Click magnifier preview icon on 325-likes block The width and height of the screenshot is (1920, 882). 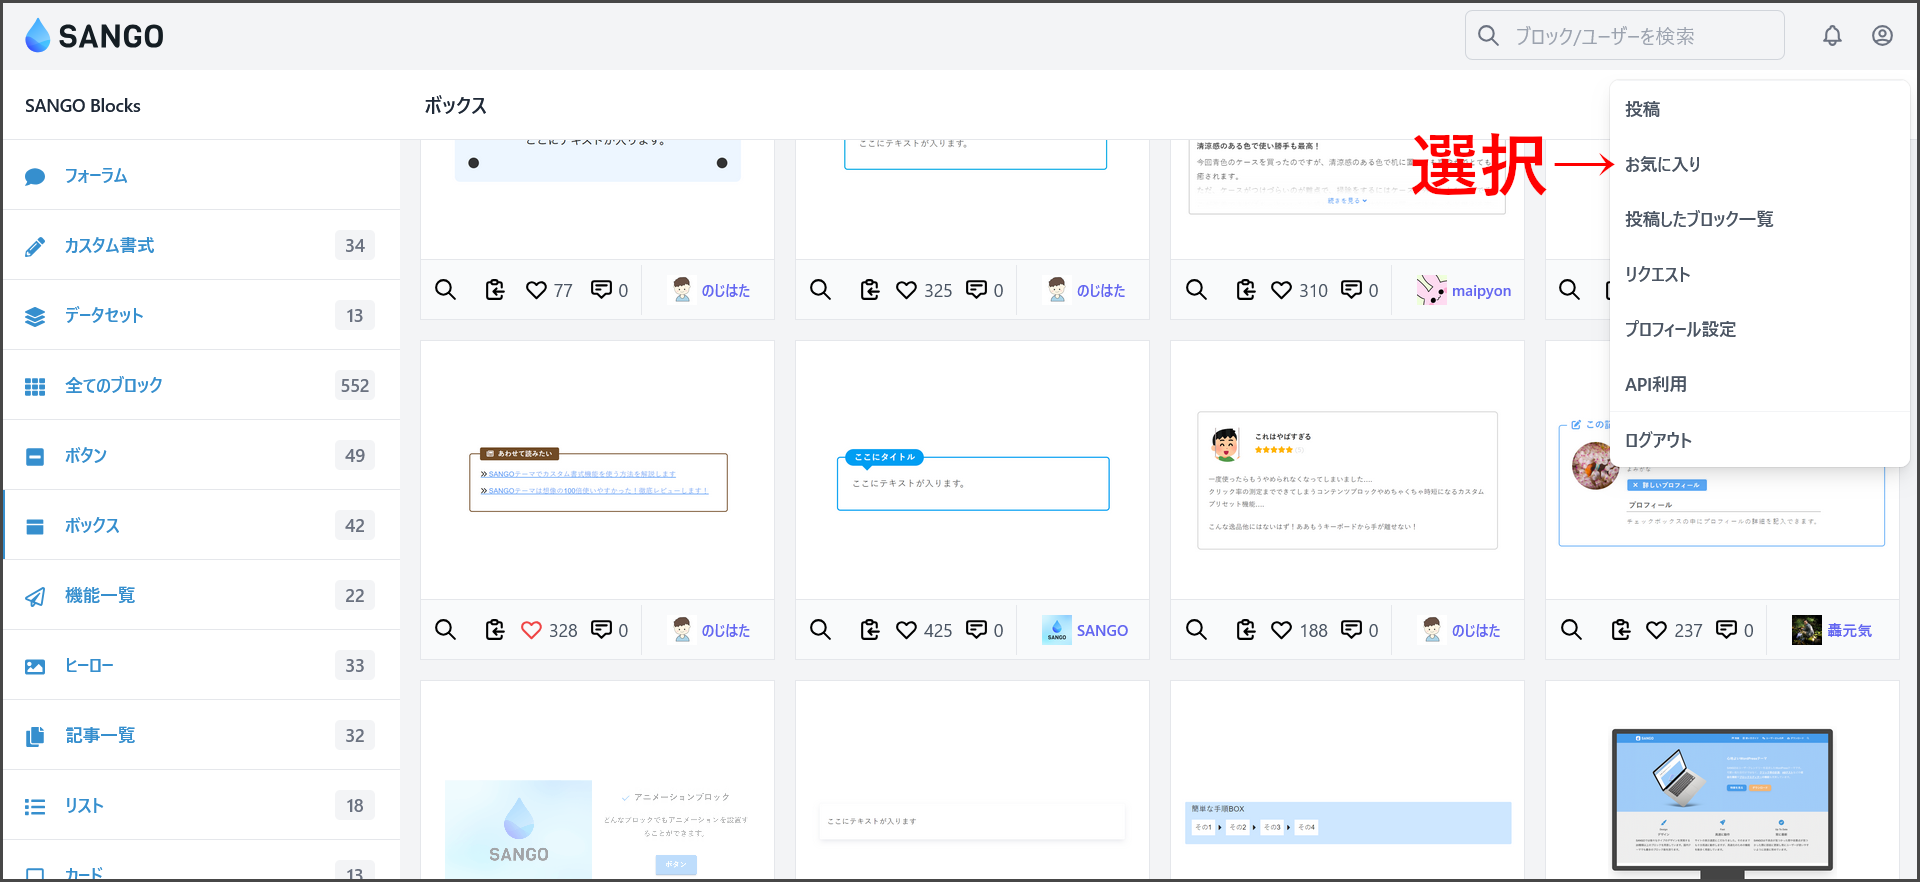click(x=821, y=290)
